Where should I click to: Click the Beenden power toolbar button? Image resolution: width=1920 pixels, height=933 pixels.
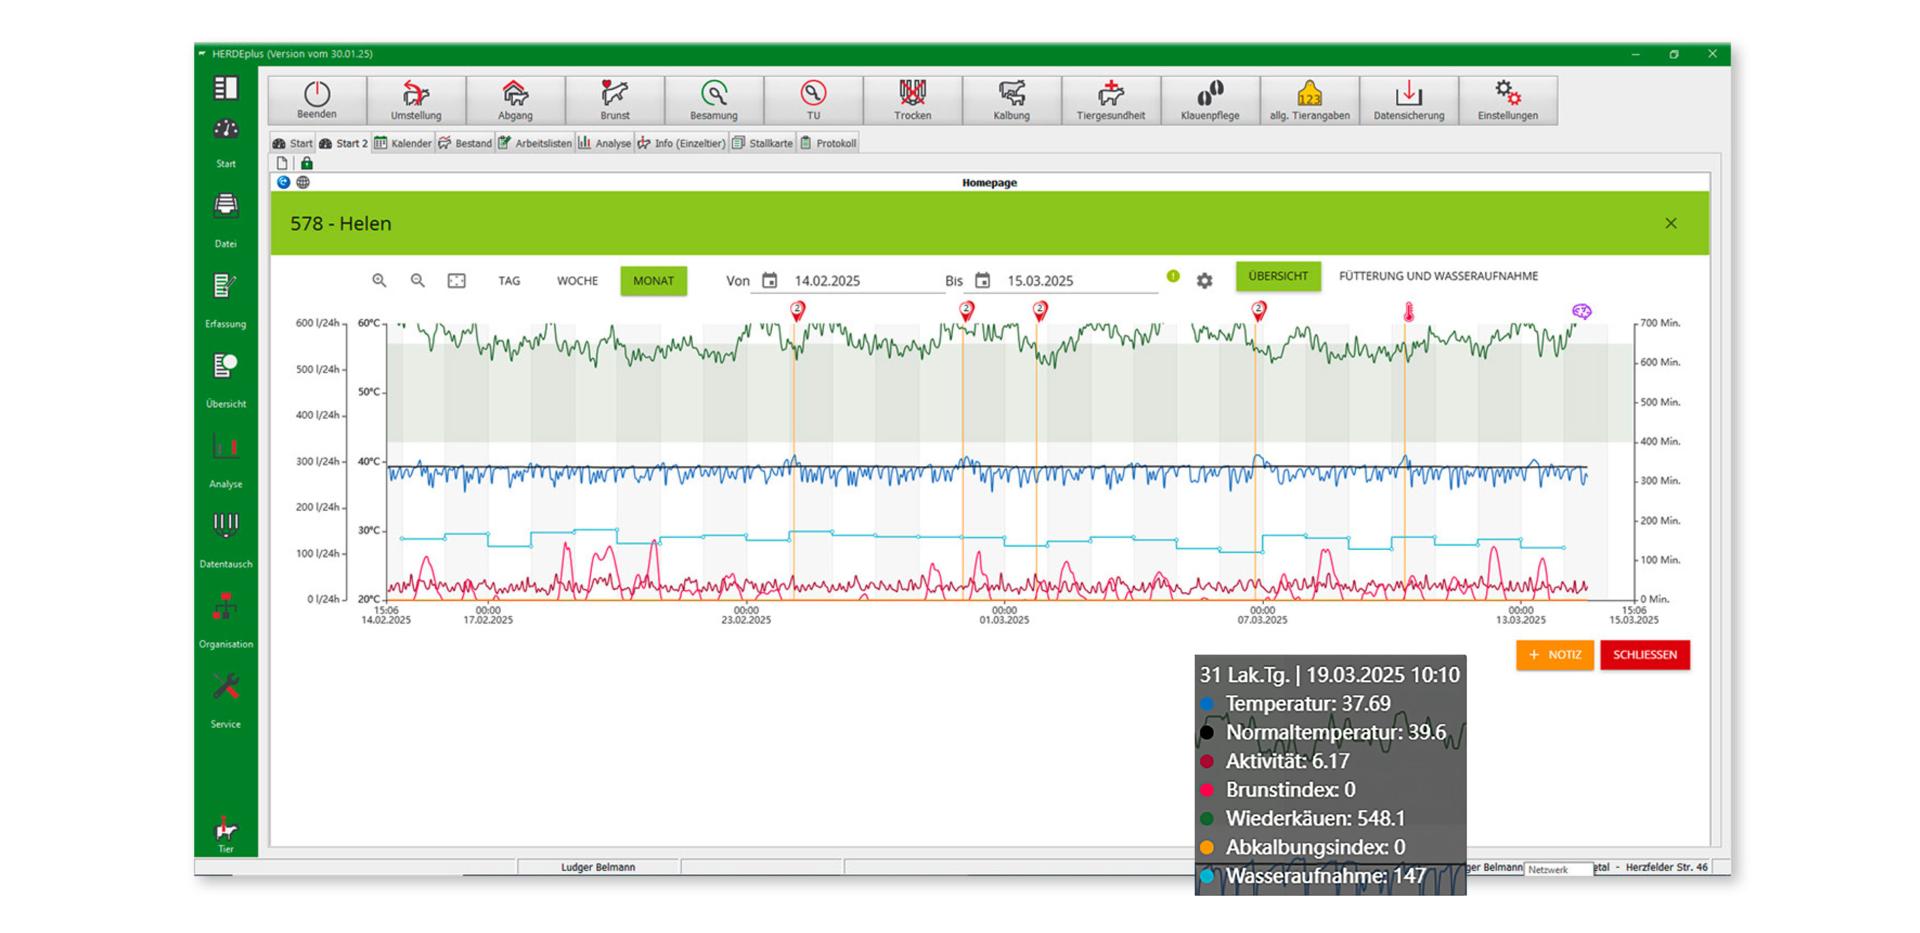pos(317,100)
